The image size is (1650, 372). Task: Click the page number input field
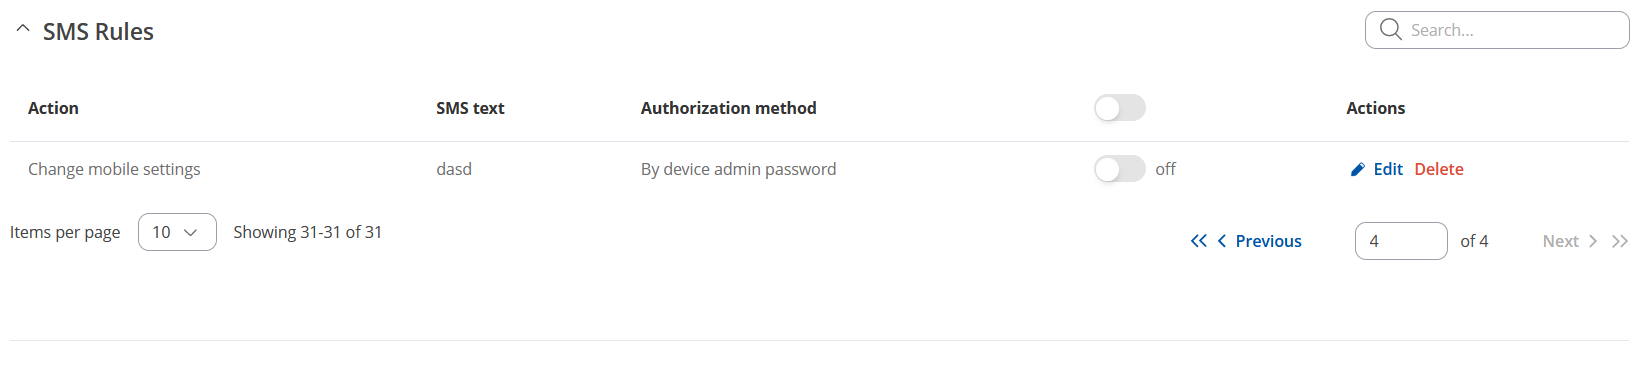click(1401, 241)
